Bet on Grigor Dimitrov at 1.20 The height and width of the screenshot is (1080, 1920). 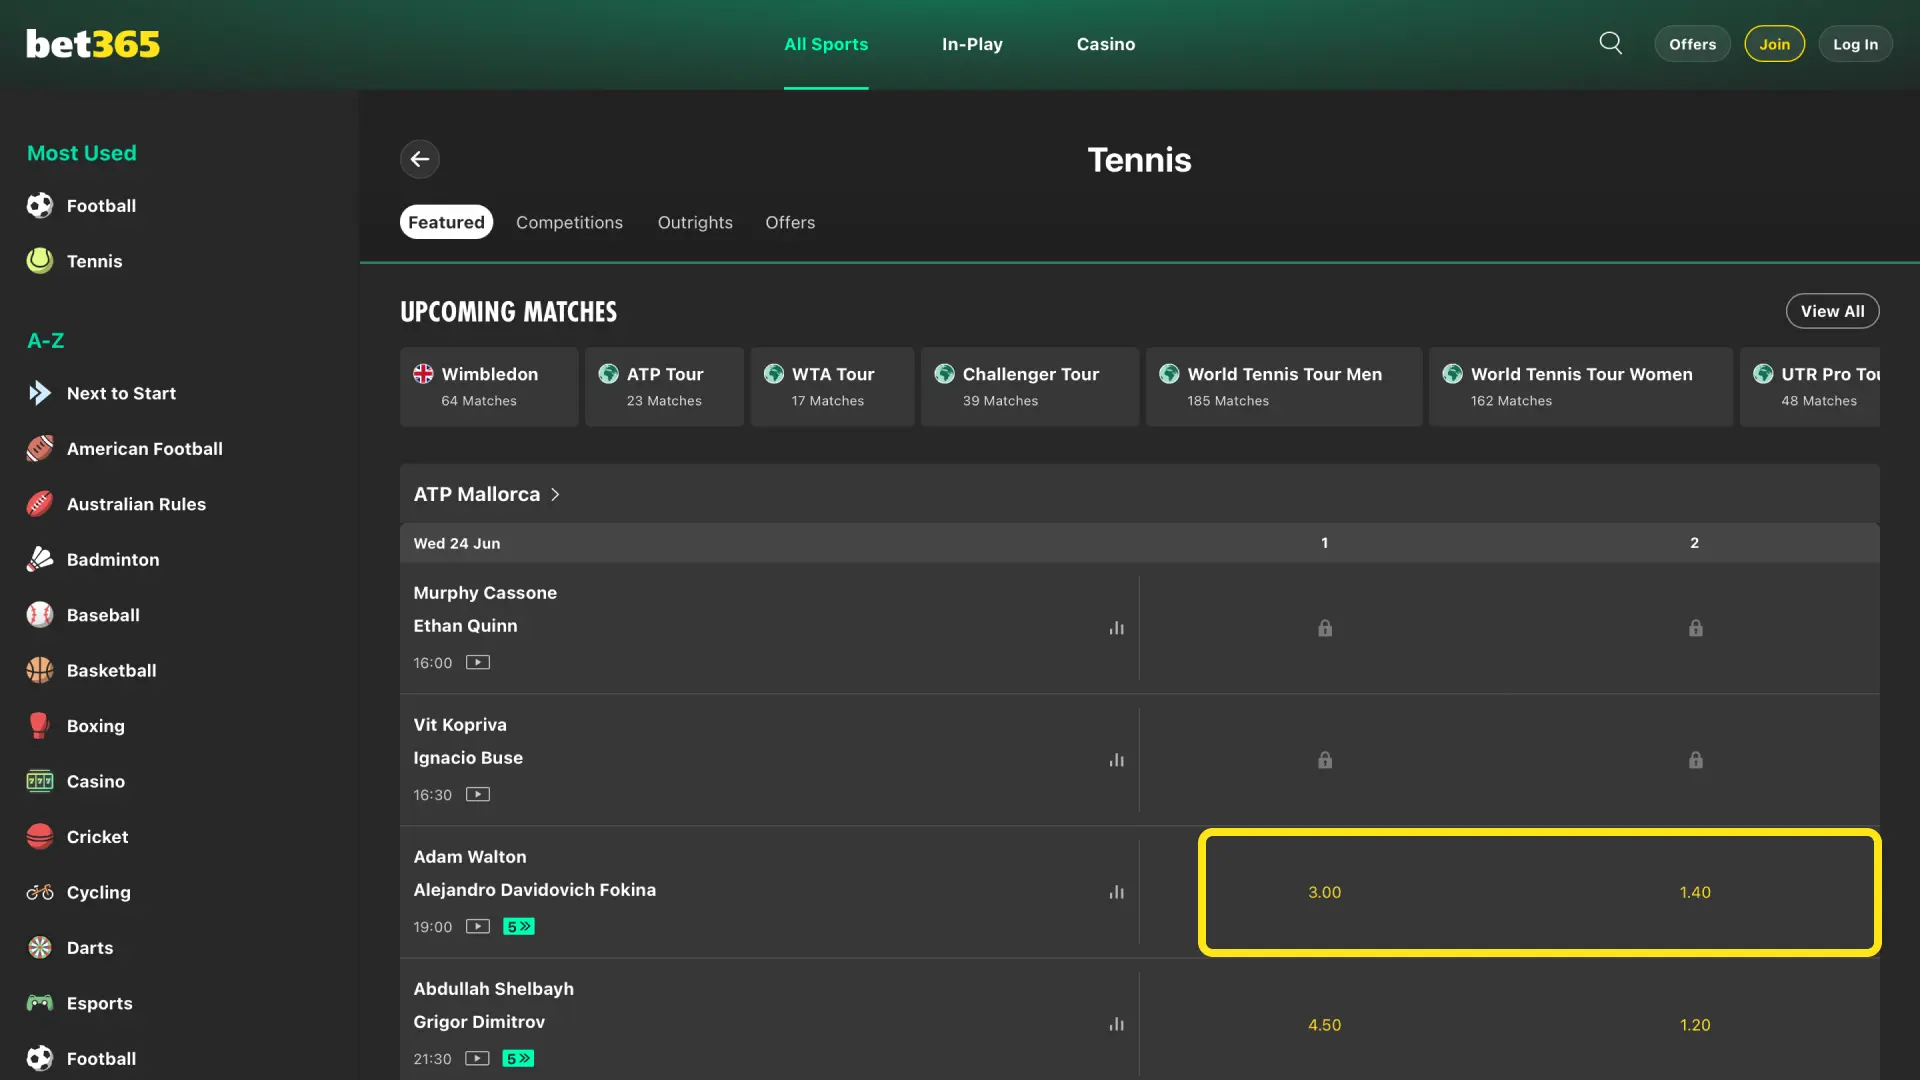coord(1695,1025)
